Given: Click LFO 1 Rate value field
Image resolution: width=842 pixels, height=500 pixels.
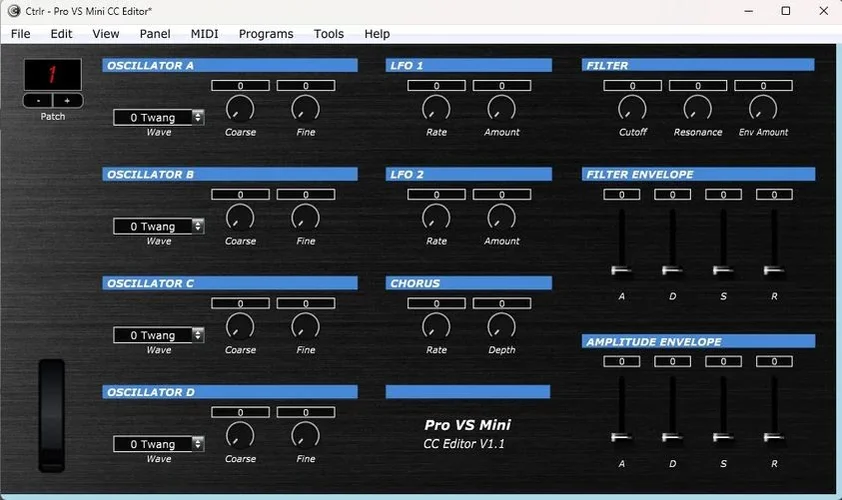Looking at the screenshot, I should pyautogui.click(x=437, y=85).
